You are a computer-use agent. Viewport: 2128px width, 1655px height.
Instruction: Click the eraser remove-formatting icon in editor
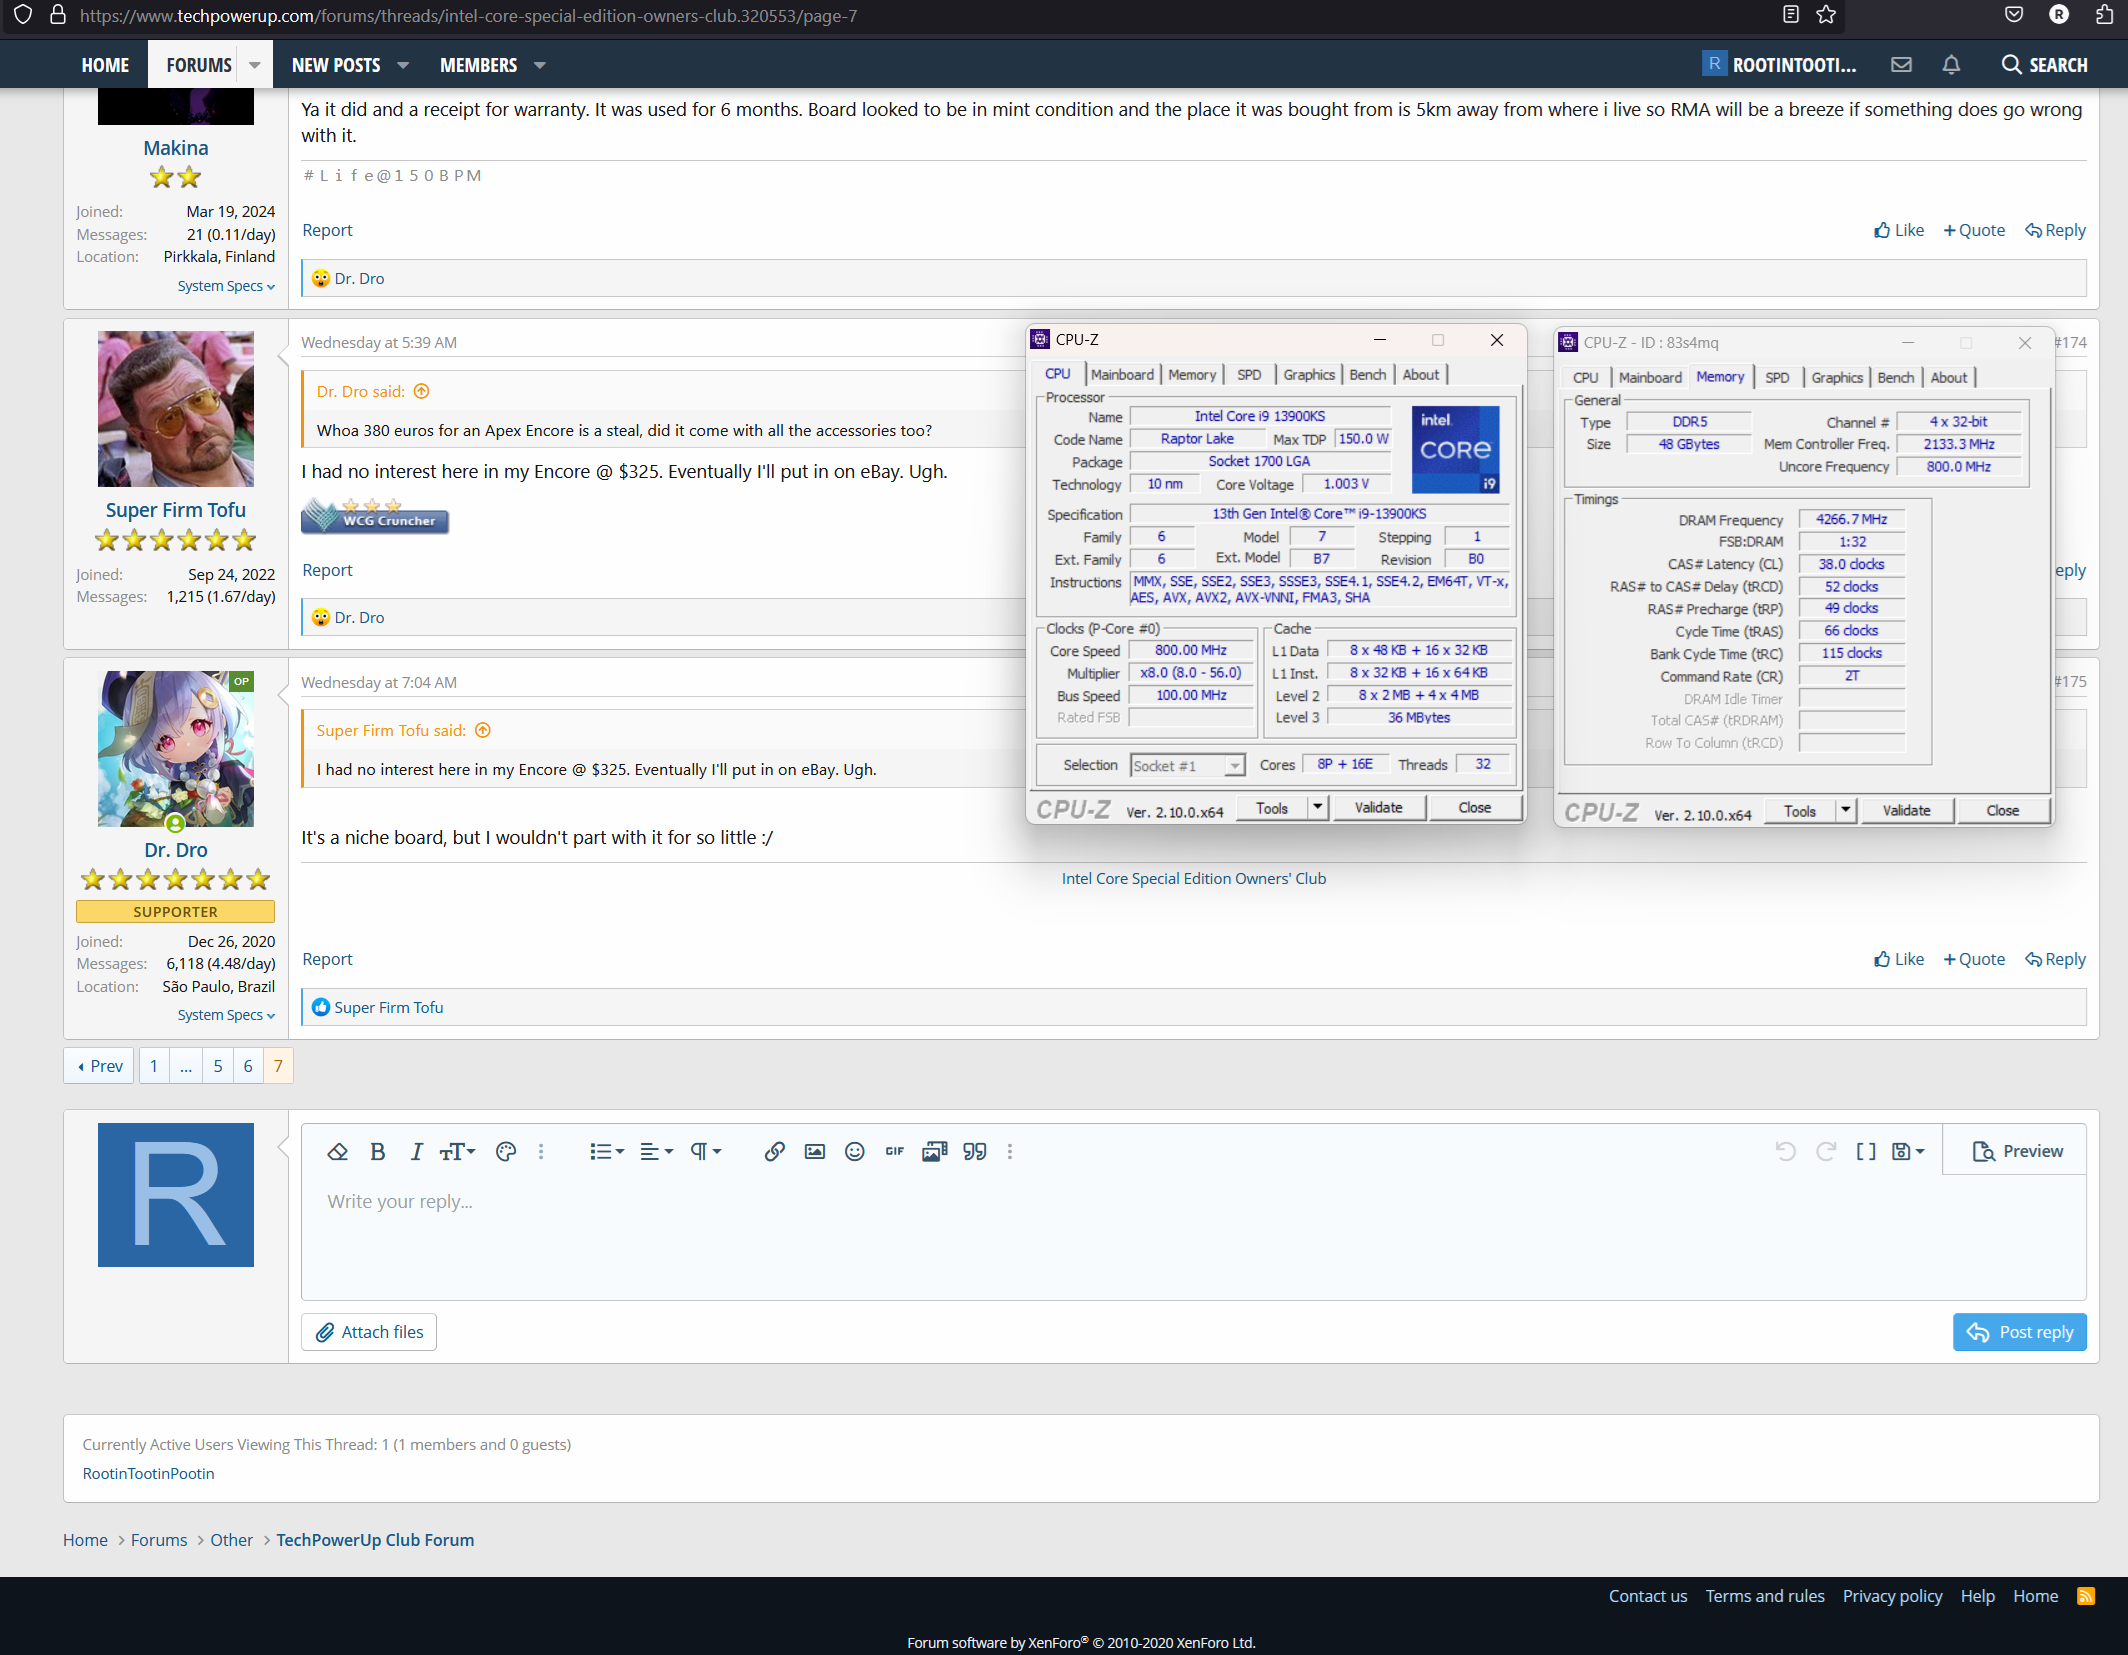point(337,1151)
